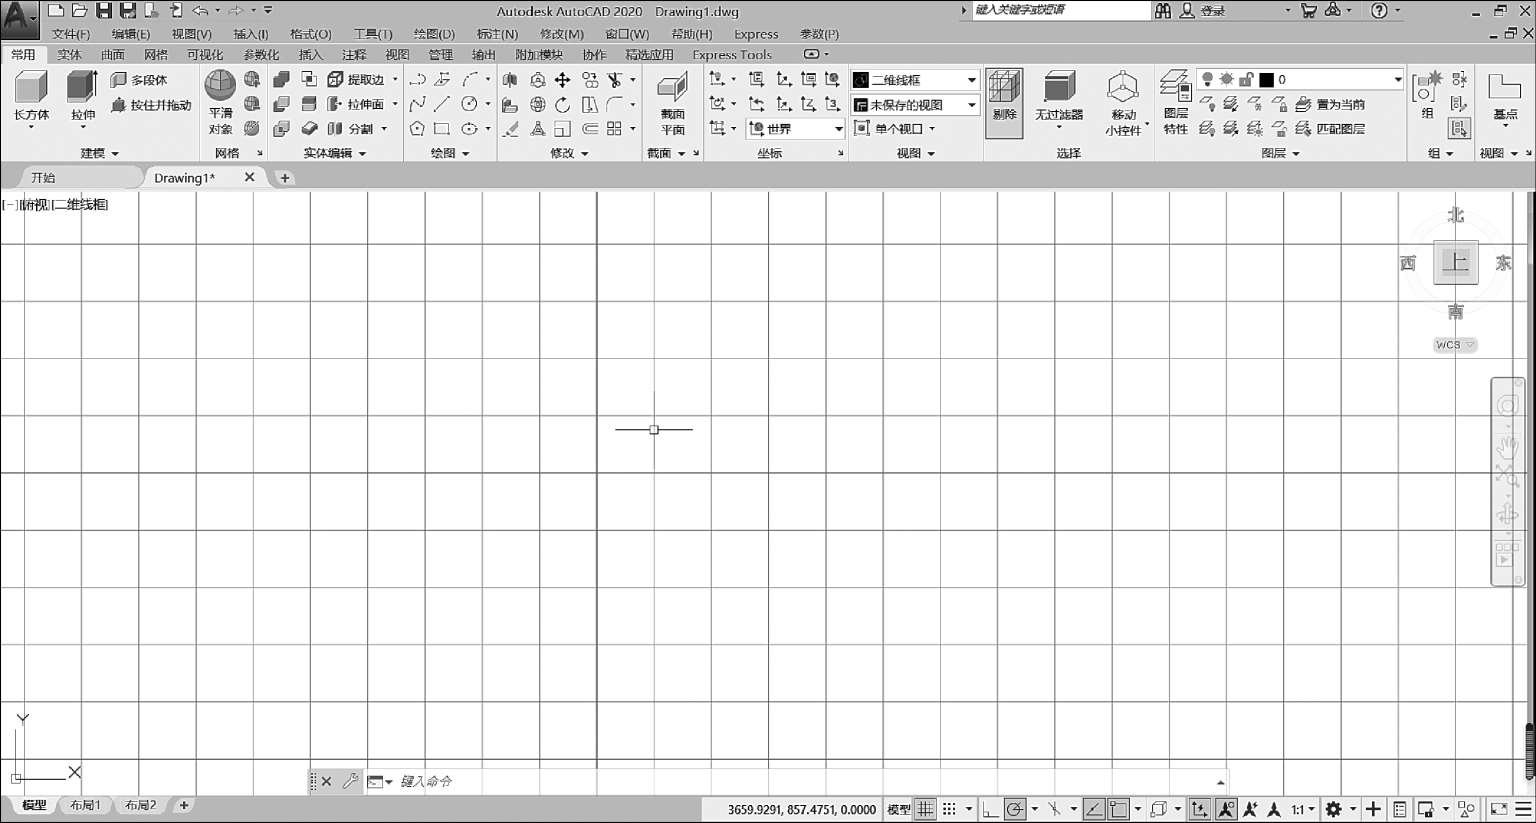Toggle grid display in status bar
This screenshot has height=823, width=1536.
(926, 809)
